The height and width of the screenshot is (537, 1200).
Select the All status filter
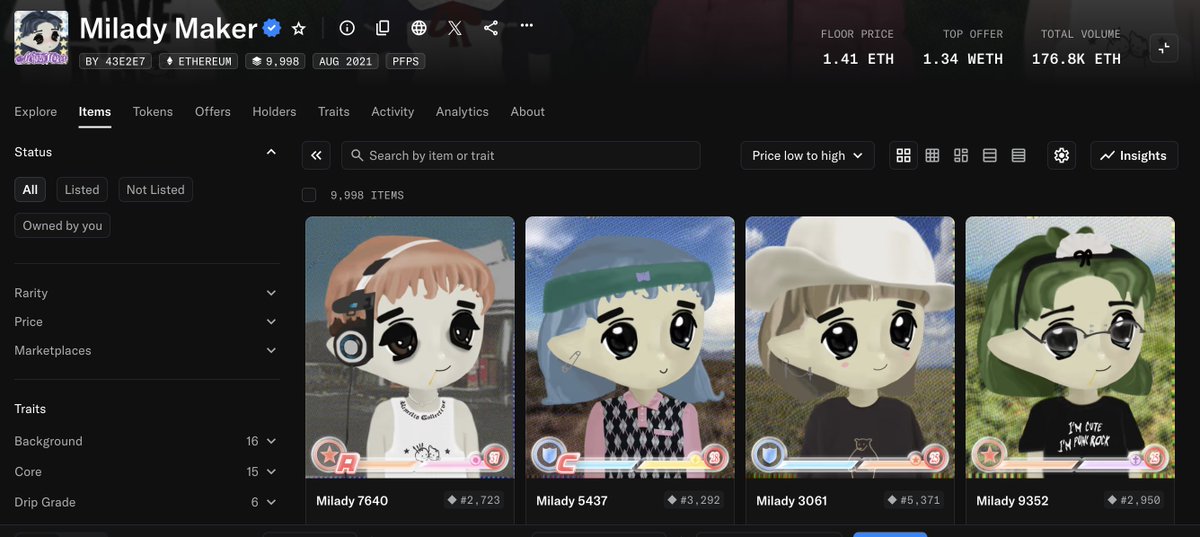tap(30, 189)
